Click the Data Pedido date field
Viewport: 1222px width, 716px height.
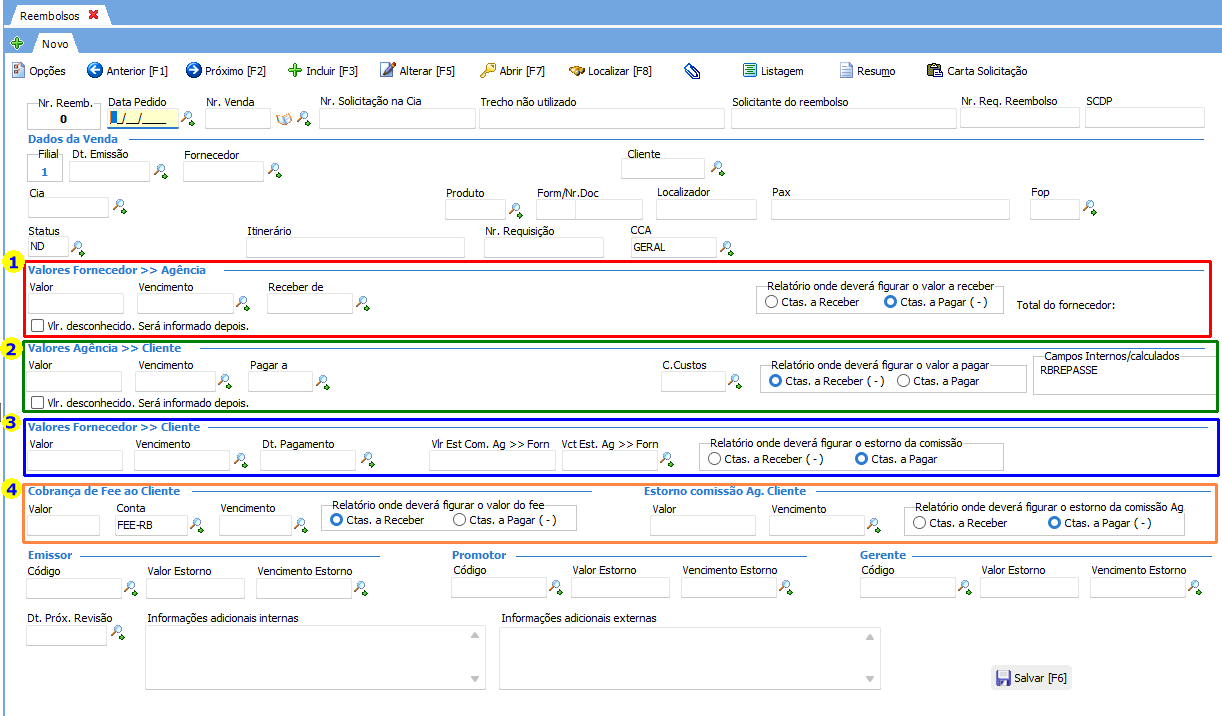point(142,119)
